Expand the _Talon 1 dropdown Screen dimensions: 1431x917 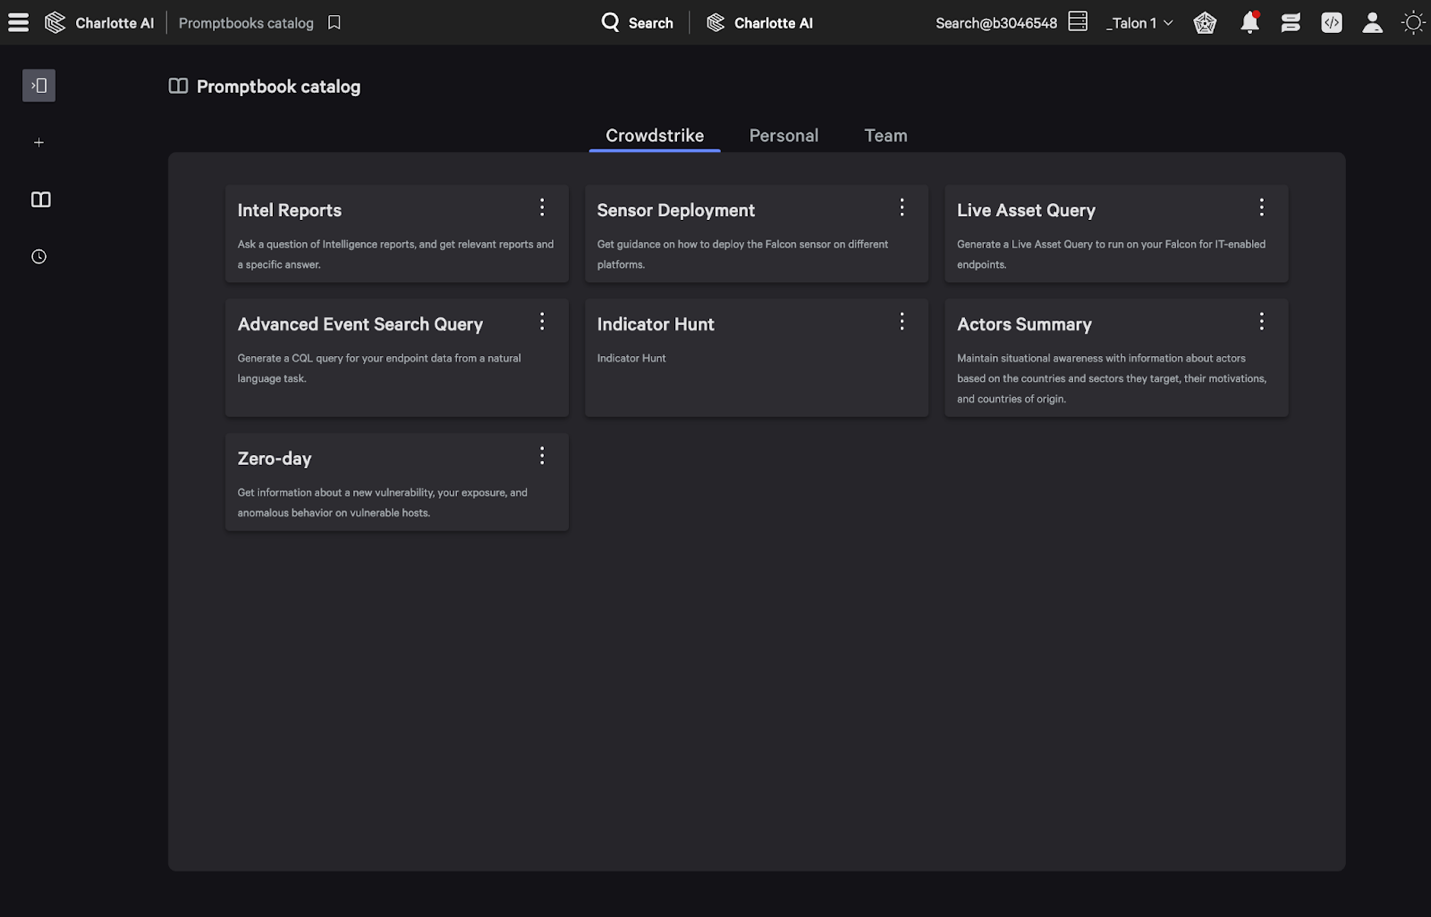pyautogui.click(x=1139, y=22)
